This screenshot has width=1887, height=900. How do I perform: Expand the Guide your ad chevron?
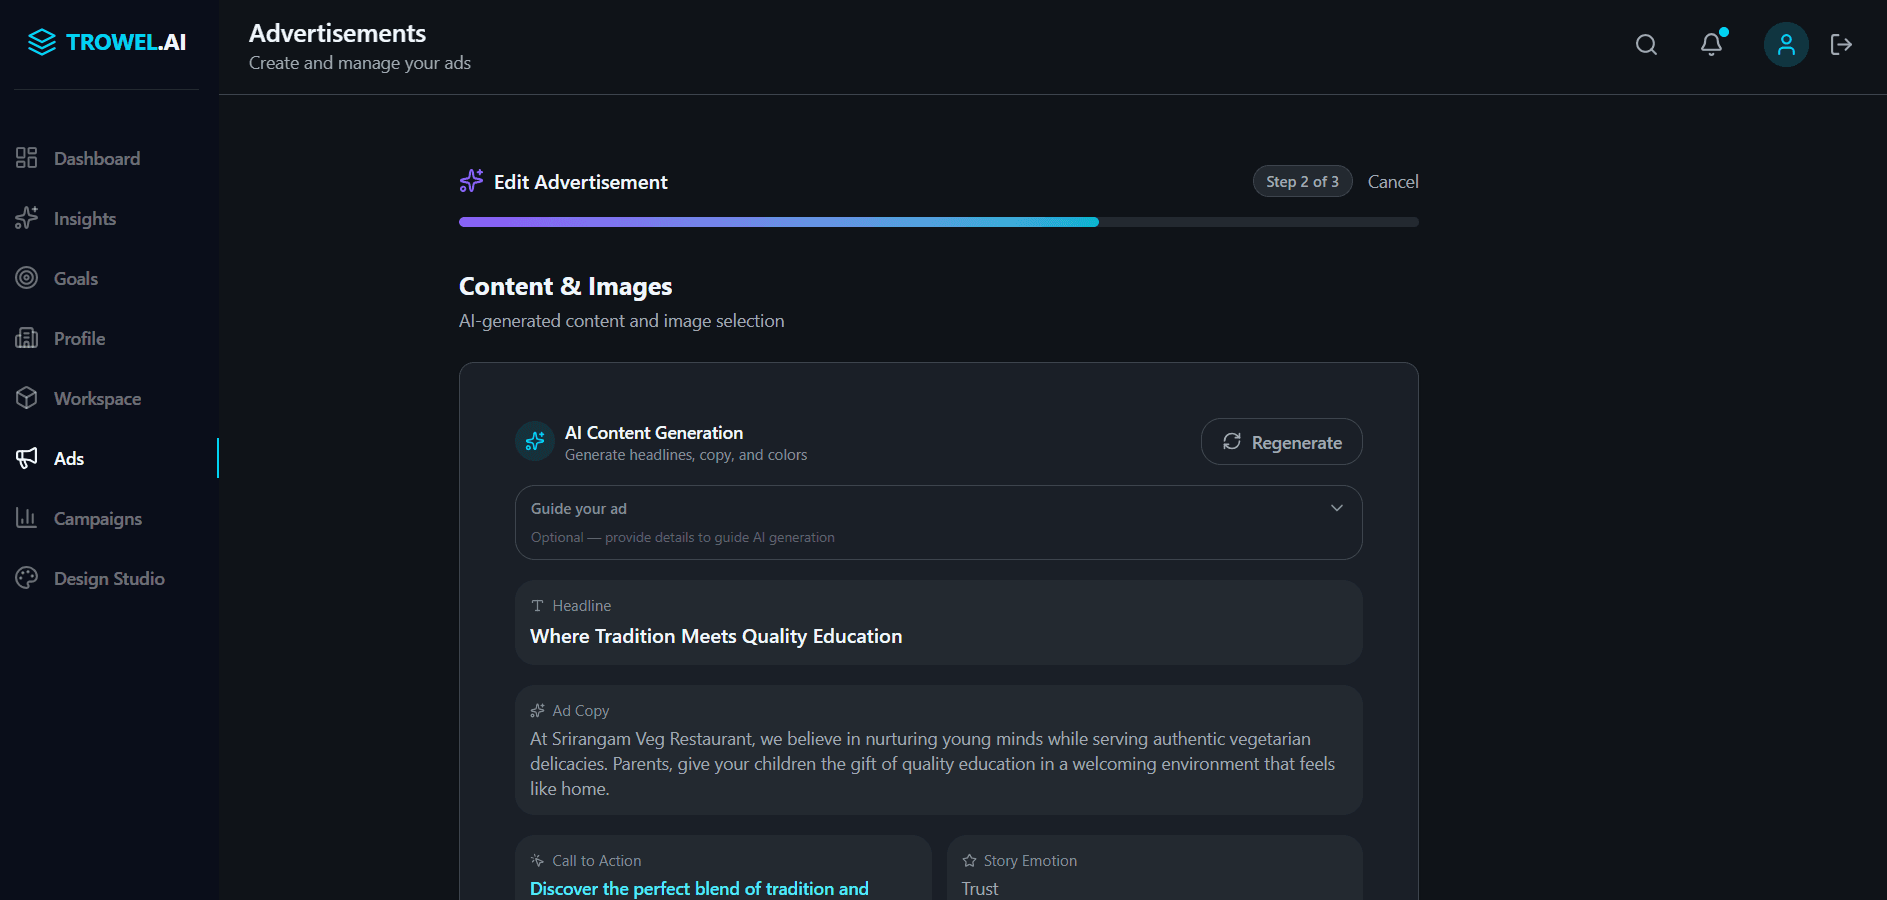coord(1337,508)
